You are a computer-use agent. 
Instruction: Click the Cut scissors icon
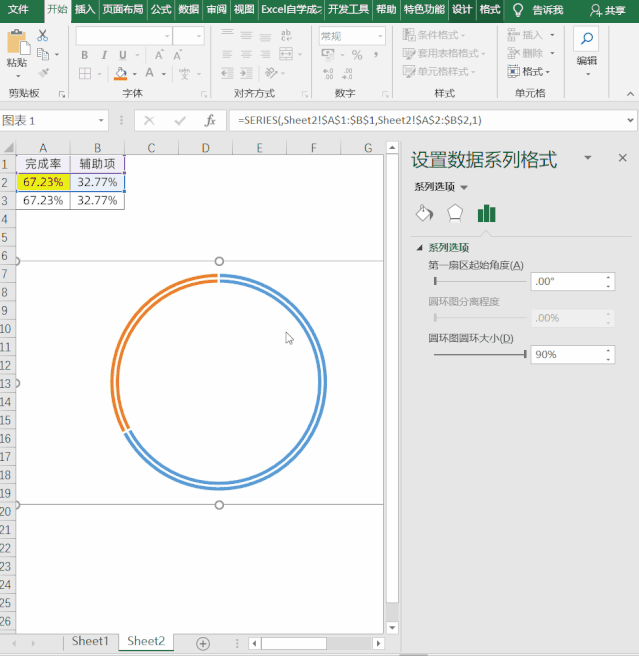tap(43, 36)
